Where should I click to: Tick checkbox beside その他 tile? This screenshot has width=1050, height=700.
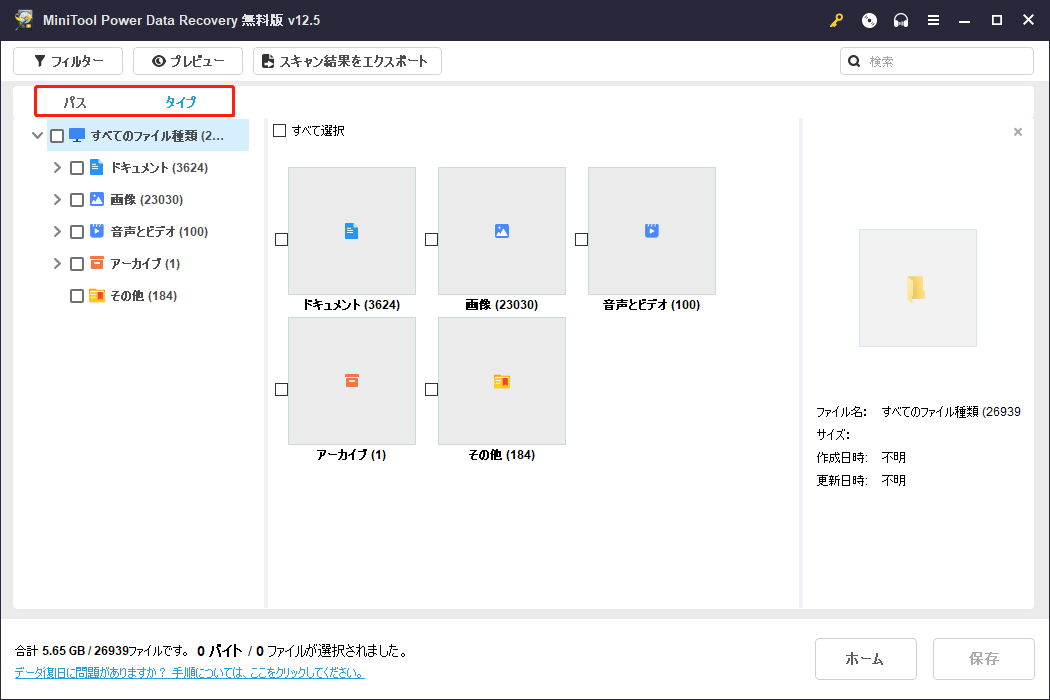[431, 390]
